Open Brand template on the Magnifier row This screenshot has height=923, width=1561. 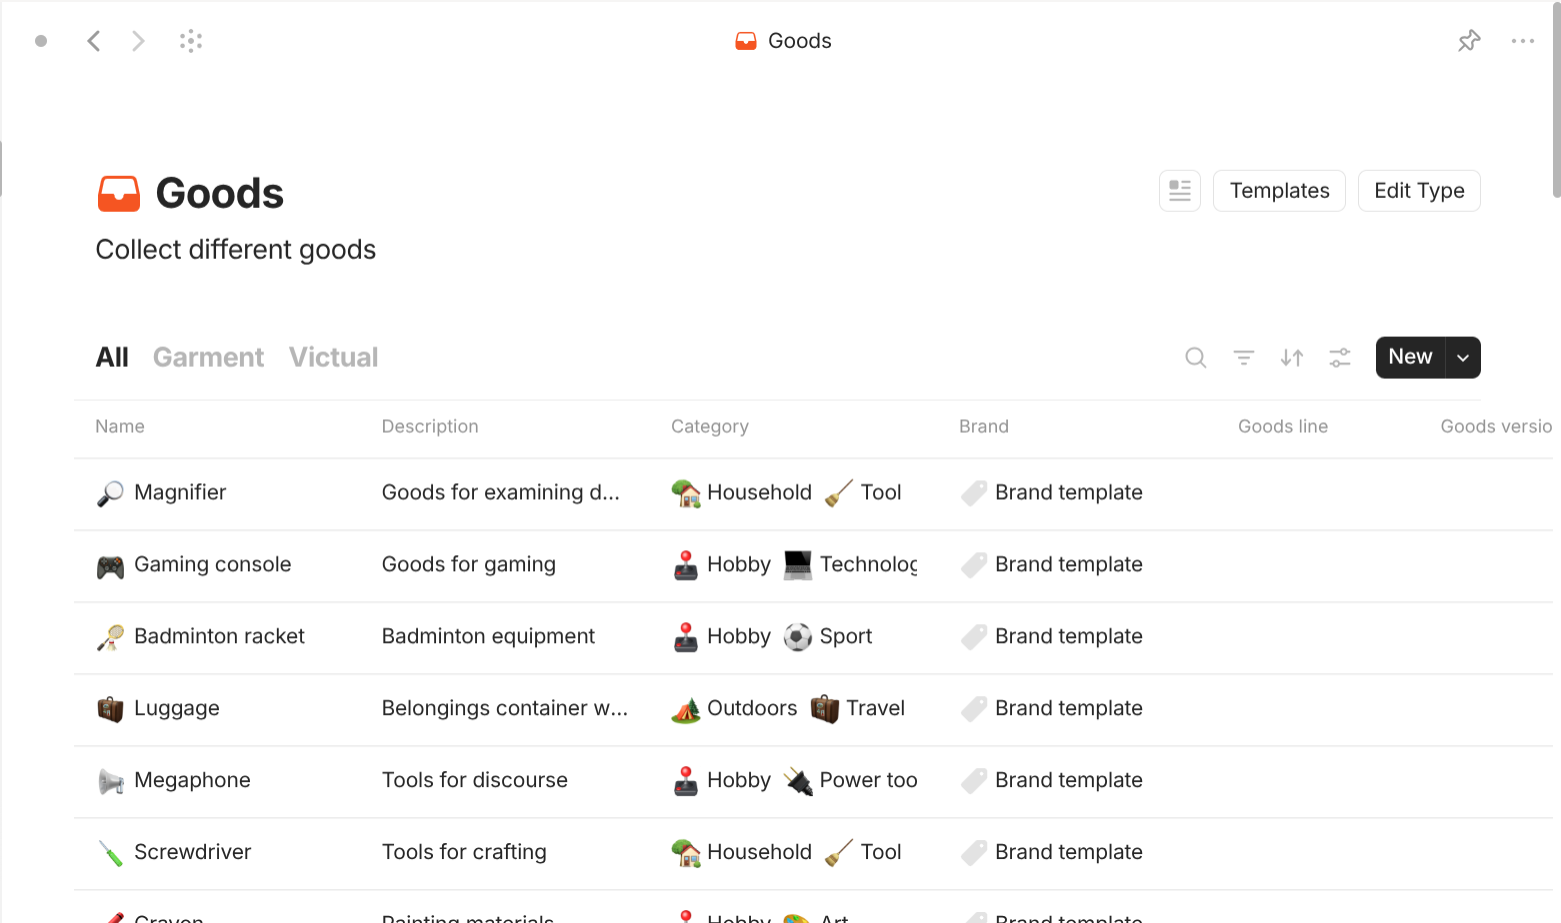click(x=1068, y=492)
